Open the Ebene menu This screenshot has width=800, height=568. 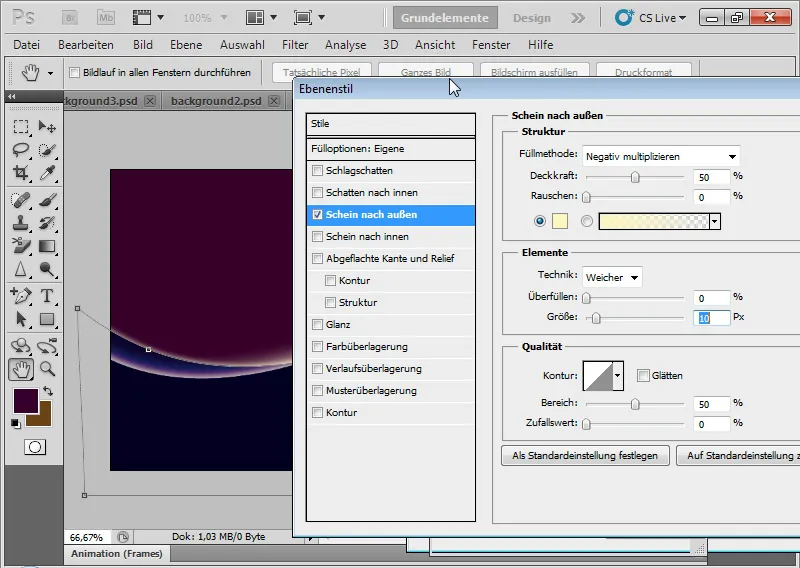[186, 45]
